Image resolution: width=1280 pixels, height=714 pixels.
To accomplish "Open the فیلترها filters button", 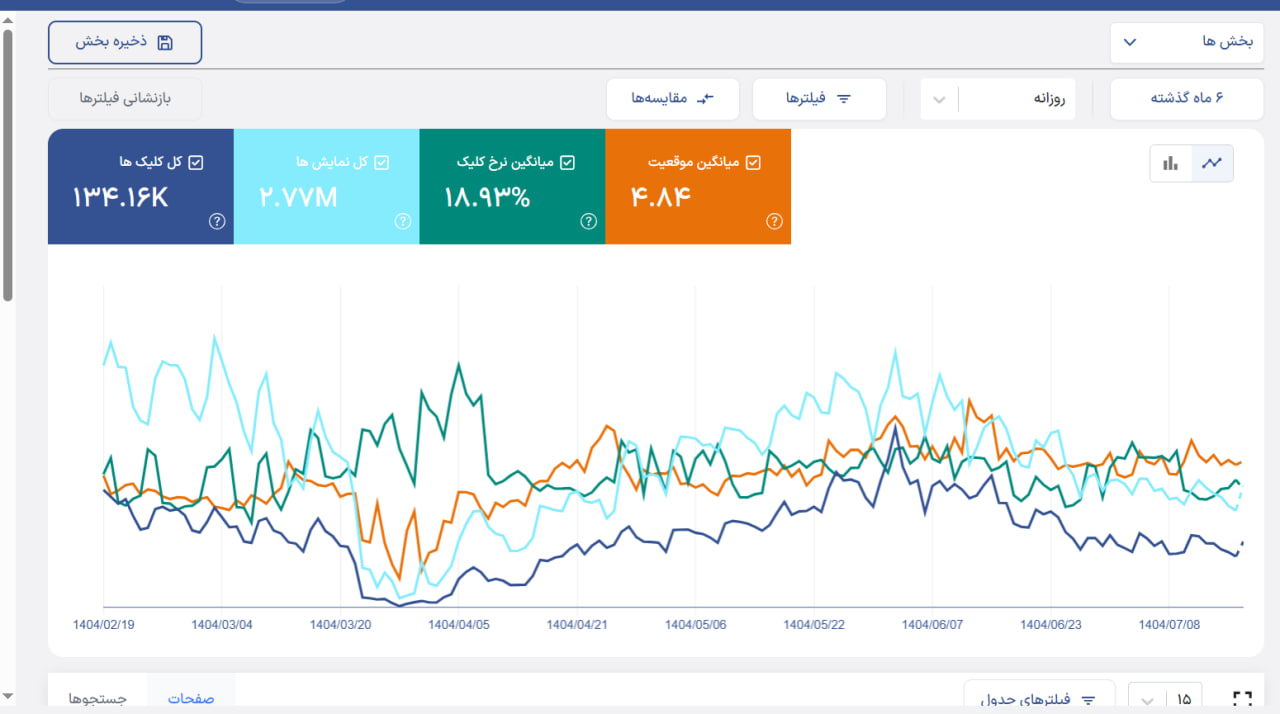I will coord(818,99).
